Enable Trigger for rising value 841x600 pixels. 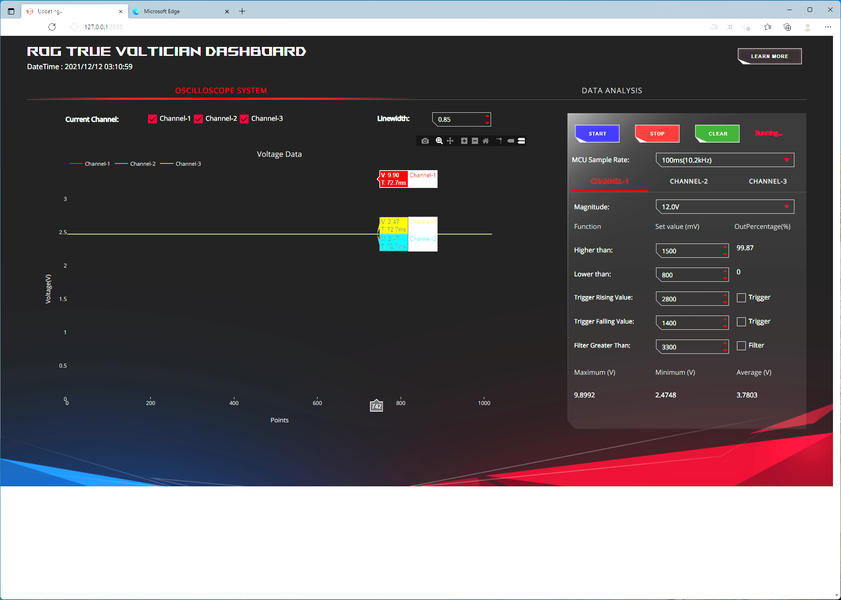(x=741, y=298)
